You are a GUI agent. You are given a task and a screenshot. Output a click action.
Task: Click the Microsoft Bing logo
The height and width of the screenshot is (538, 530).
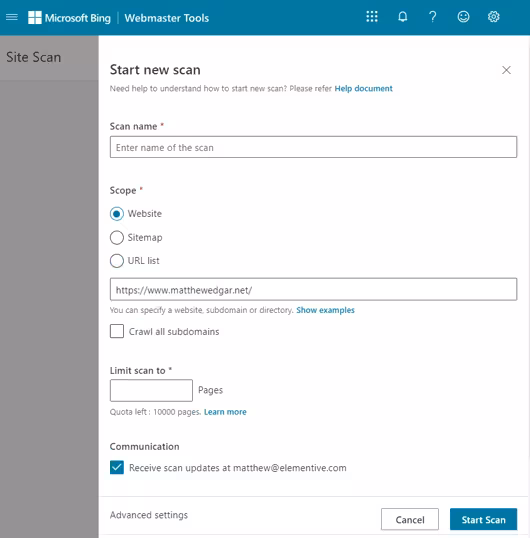coord(69,17)
